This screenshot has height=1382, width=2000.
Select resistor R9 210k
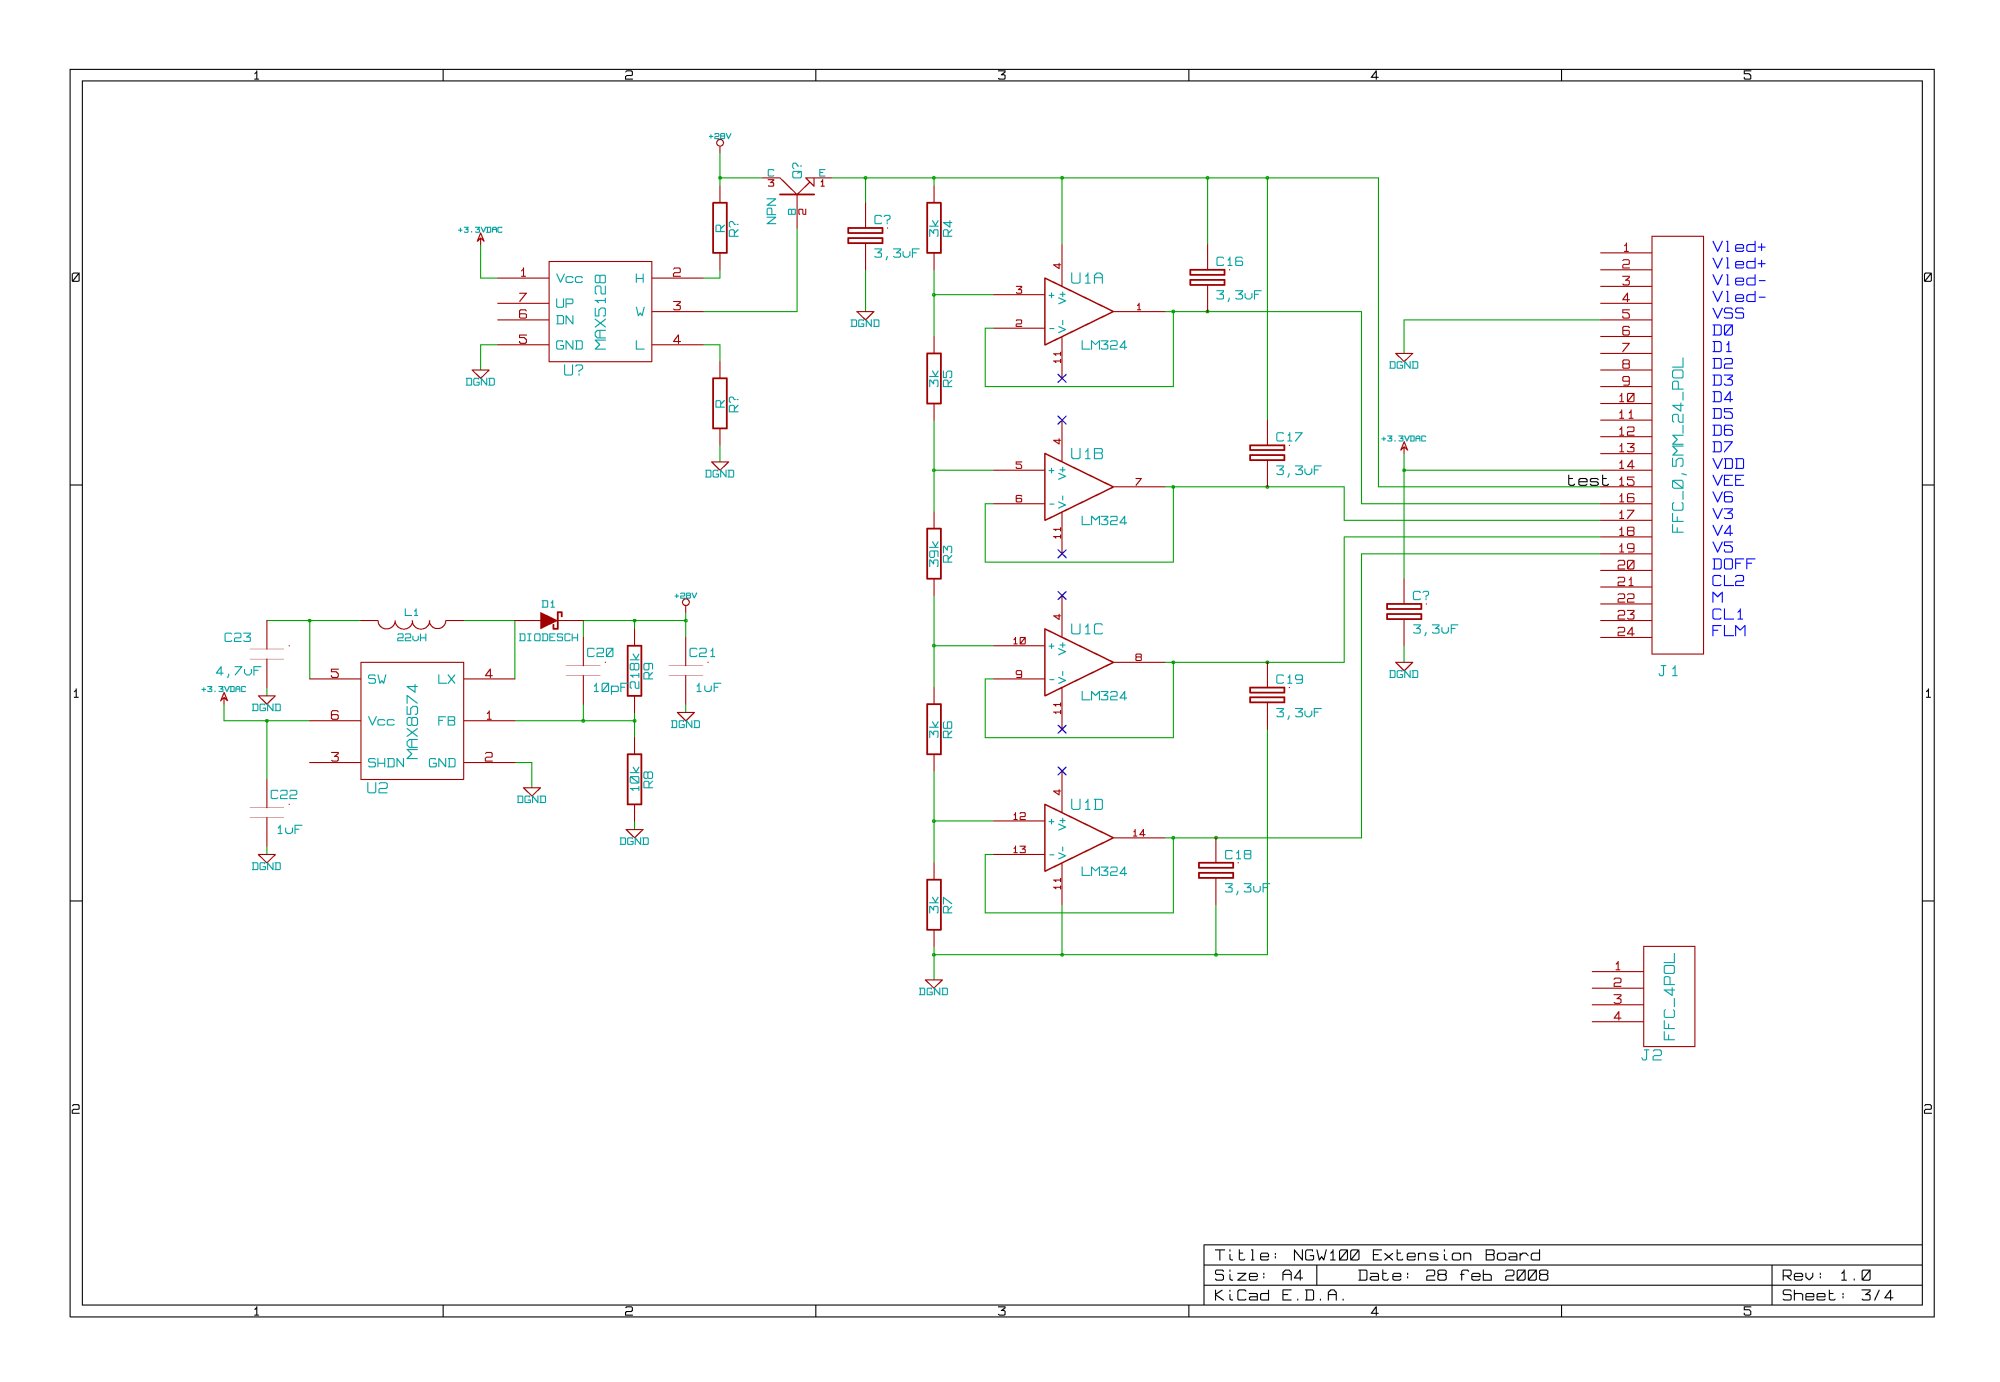click(634, 671)
